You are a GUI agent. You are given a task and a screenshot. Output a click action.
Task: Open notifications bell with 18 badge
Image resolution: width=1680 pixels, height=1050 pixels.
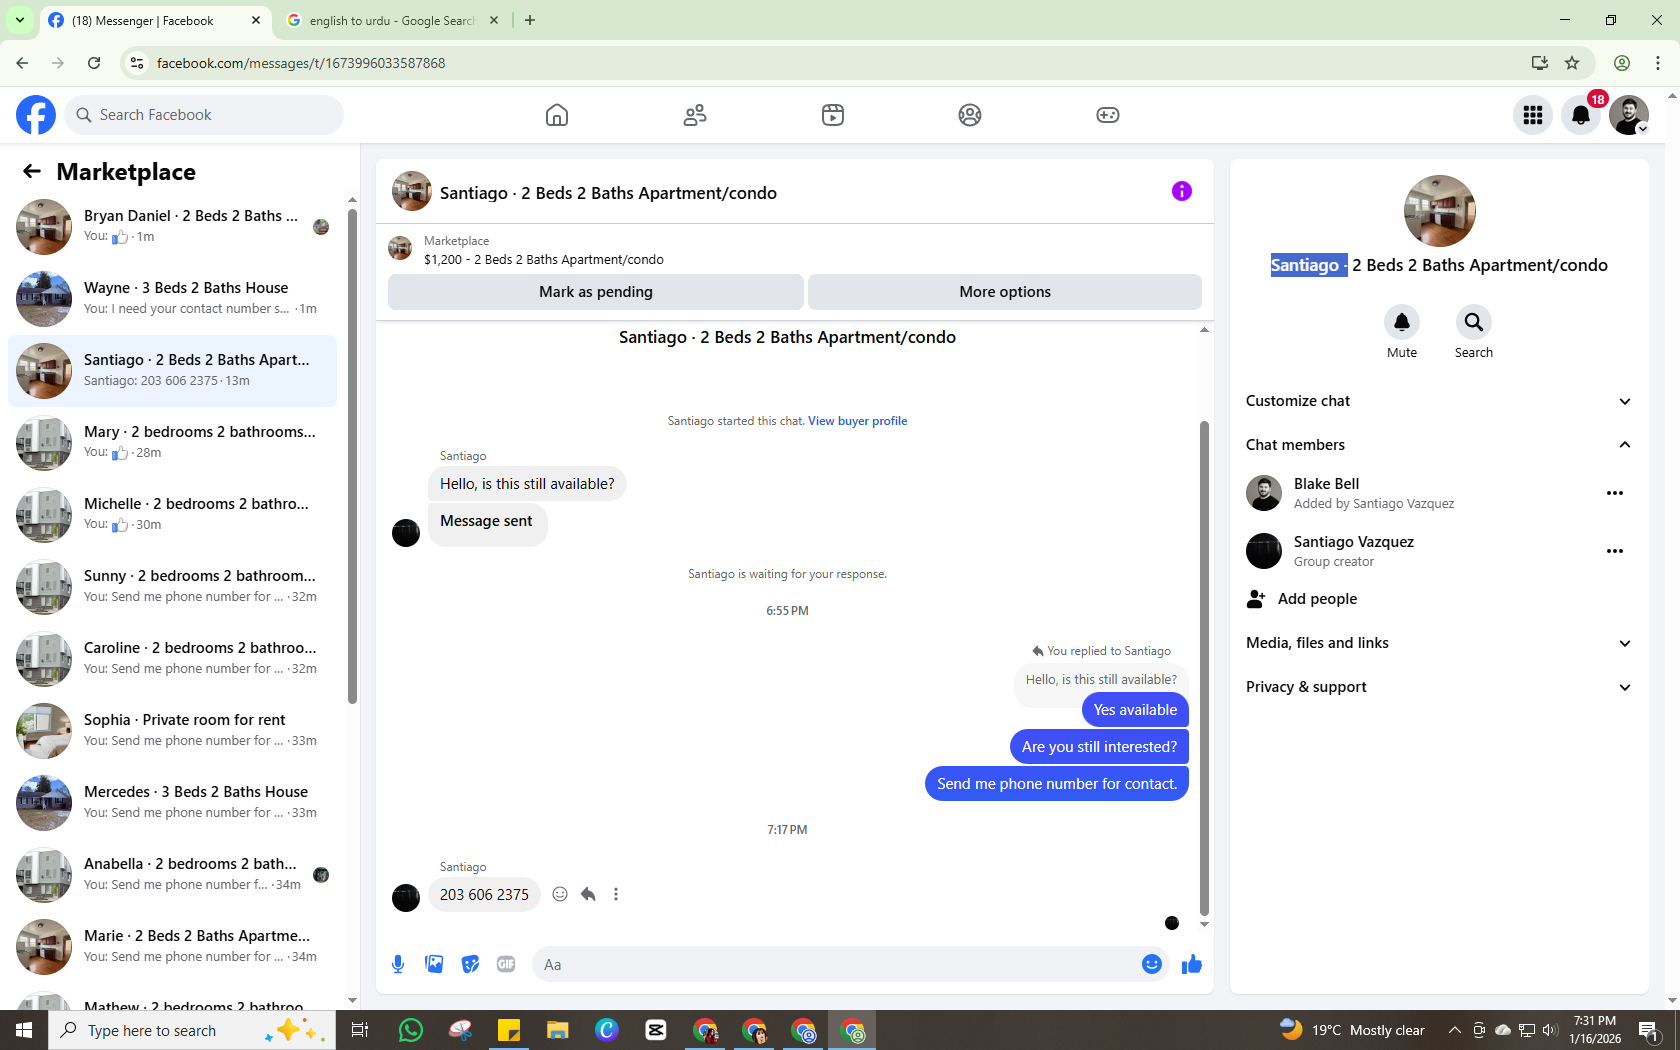click(x=1581, y=115)
